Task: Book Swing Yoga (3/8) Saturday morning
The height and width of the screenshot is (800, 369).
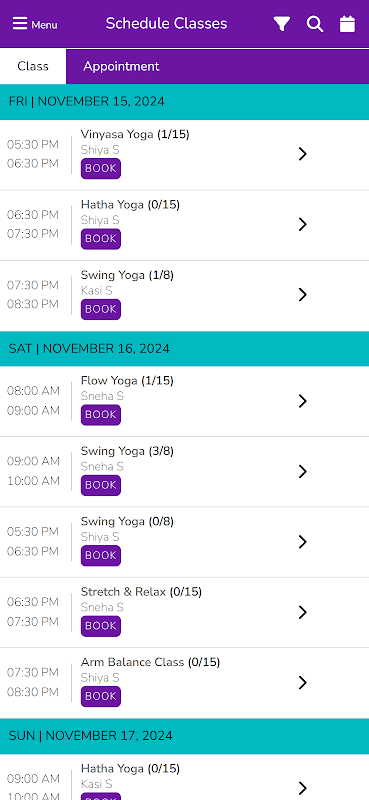Action: pyautogui.click(x=101, y=485)
